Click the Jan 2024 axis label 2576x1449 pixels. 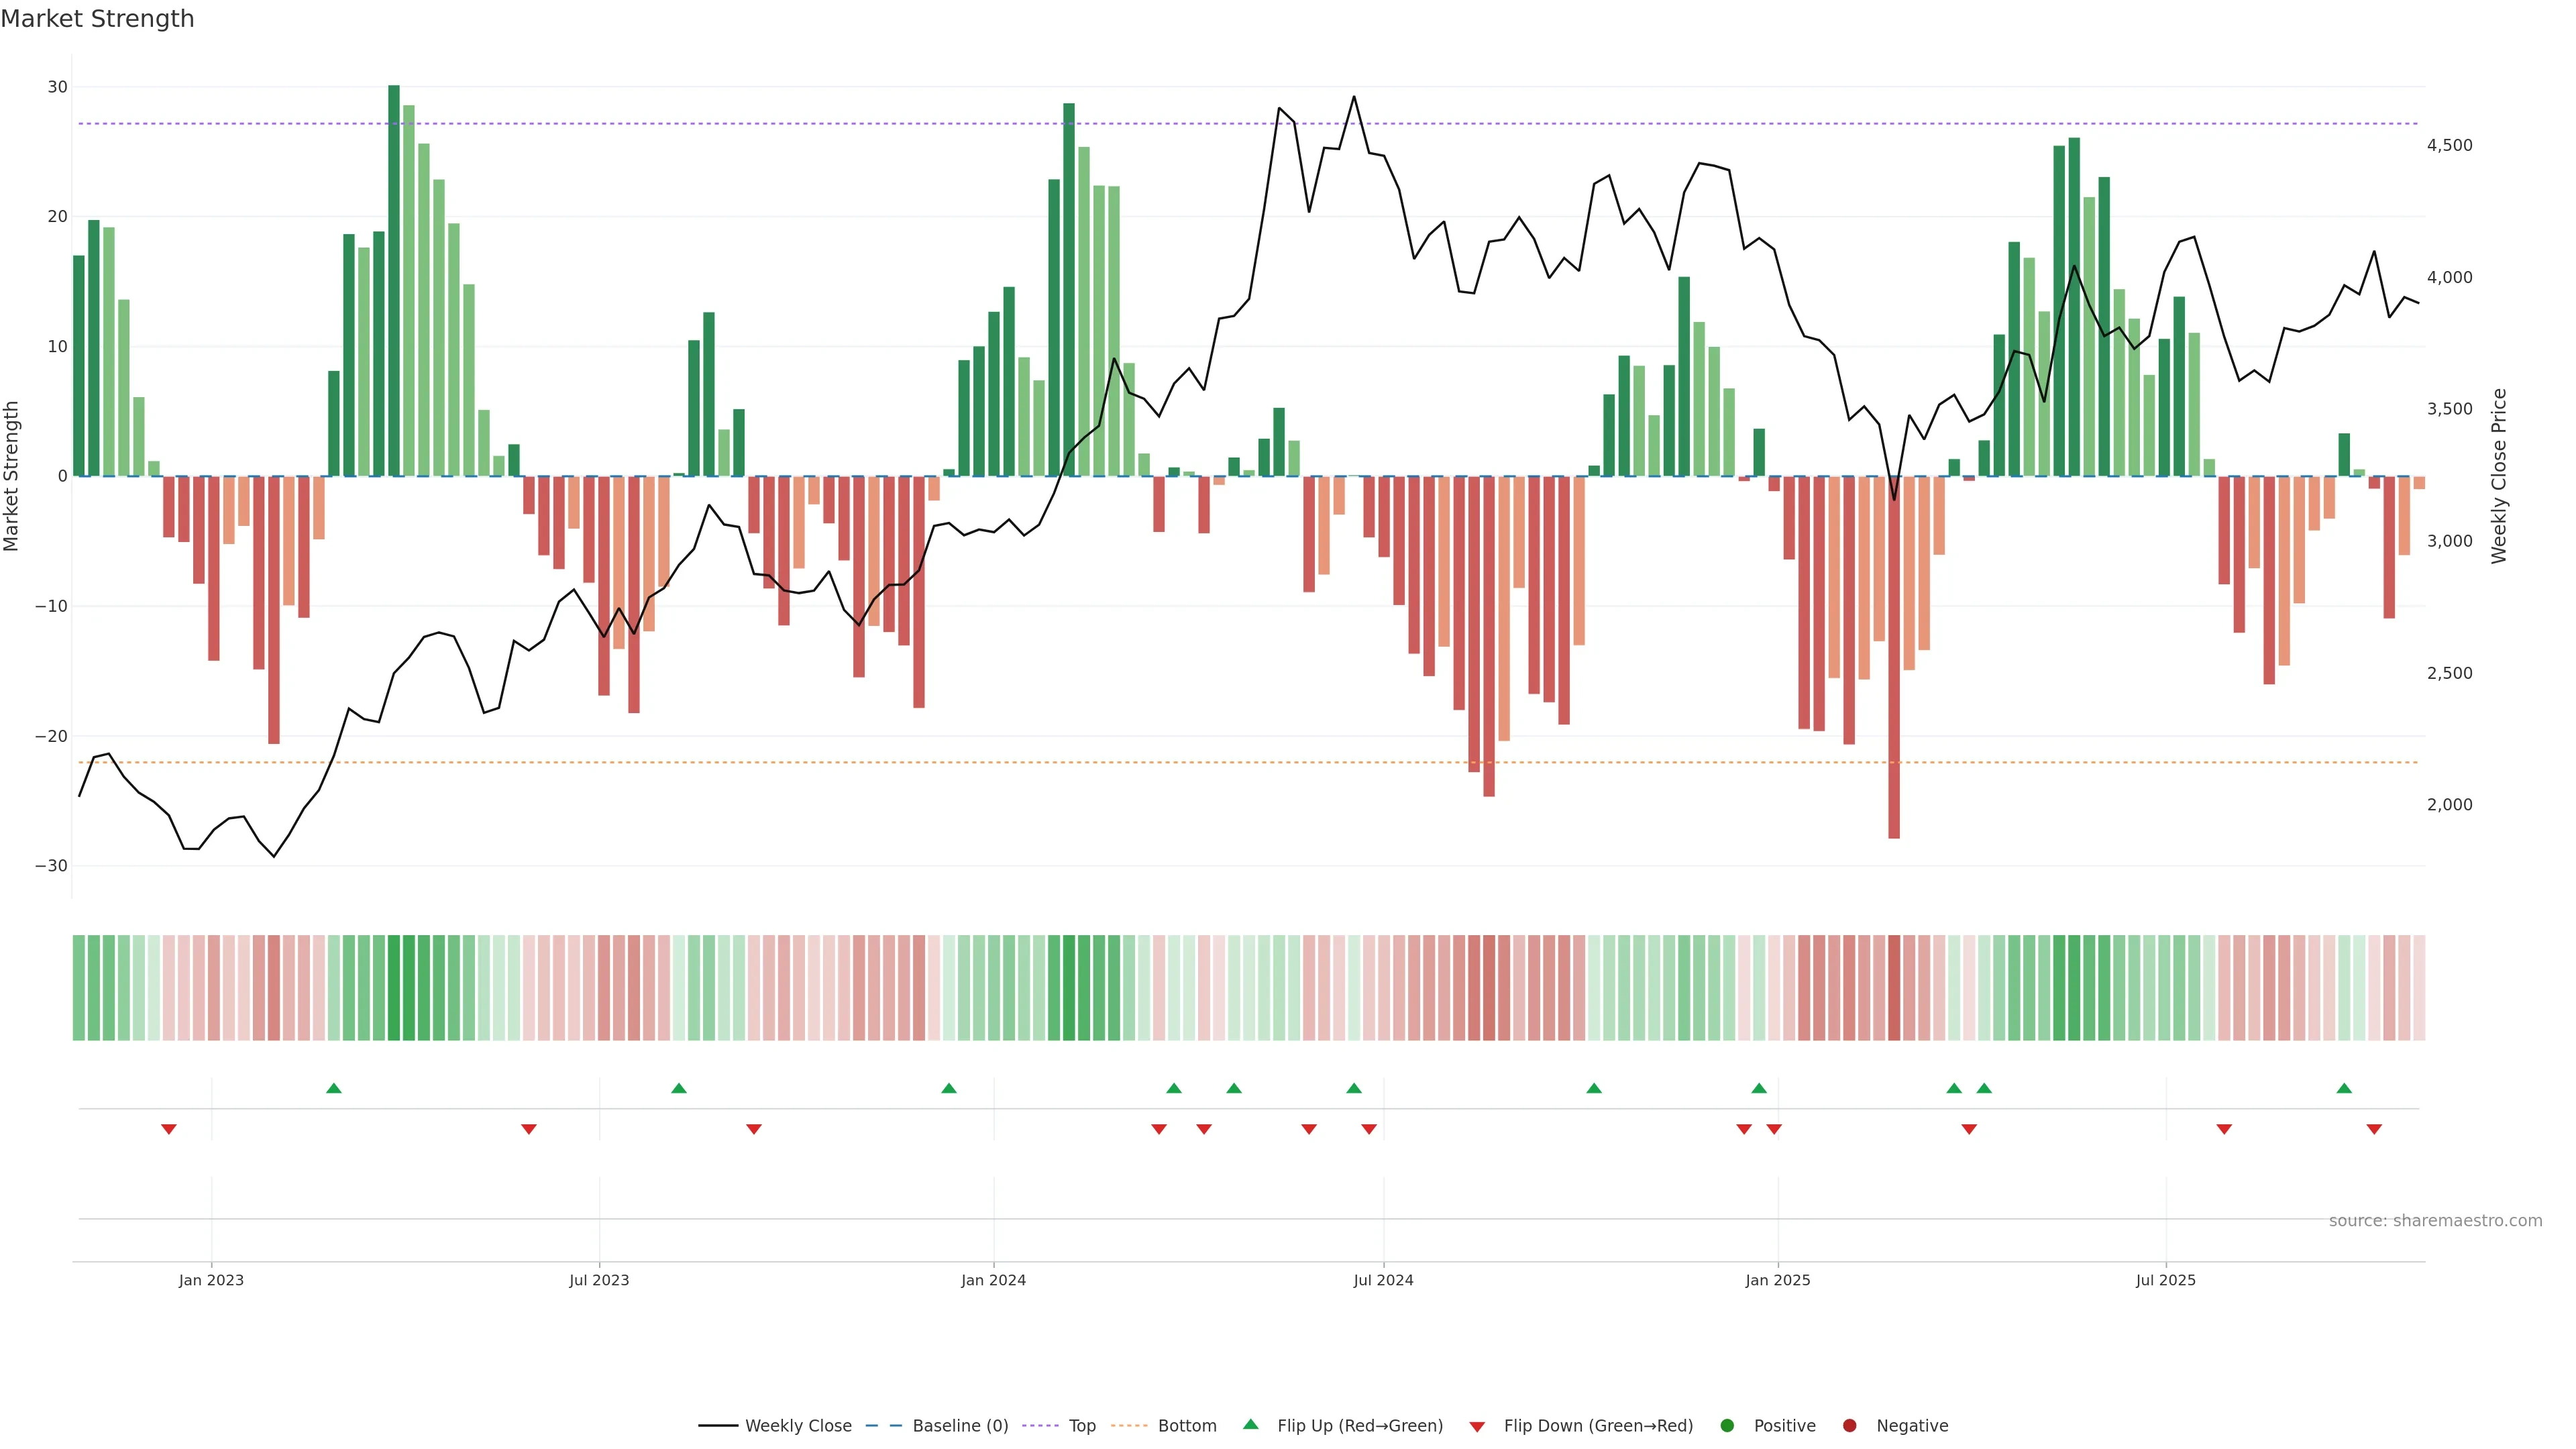993,1280
